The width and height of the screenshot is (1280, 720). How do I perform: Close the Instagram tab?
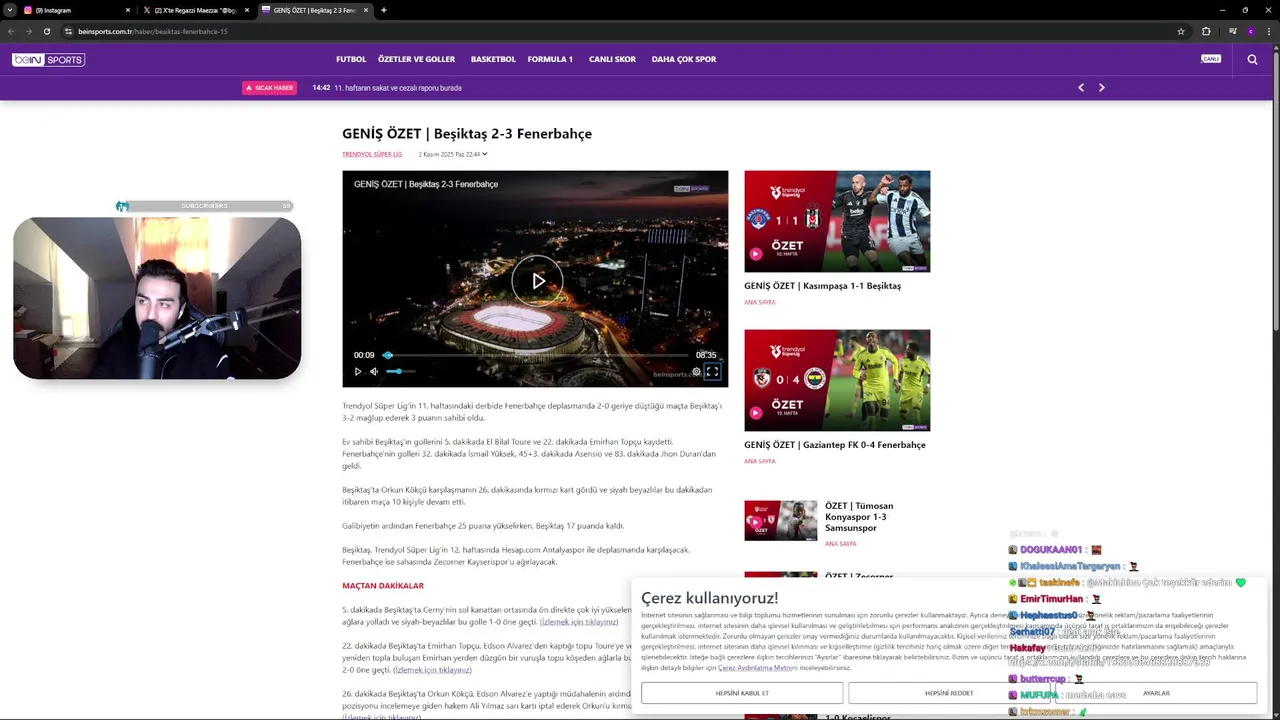(x=128, y=10)
